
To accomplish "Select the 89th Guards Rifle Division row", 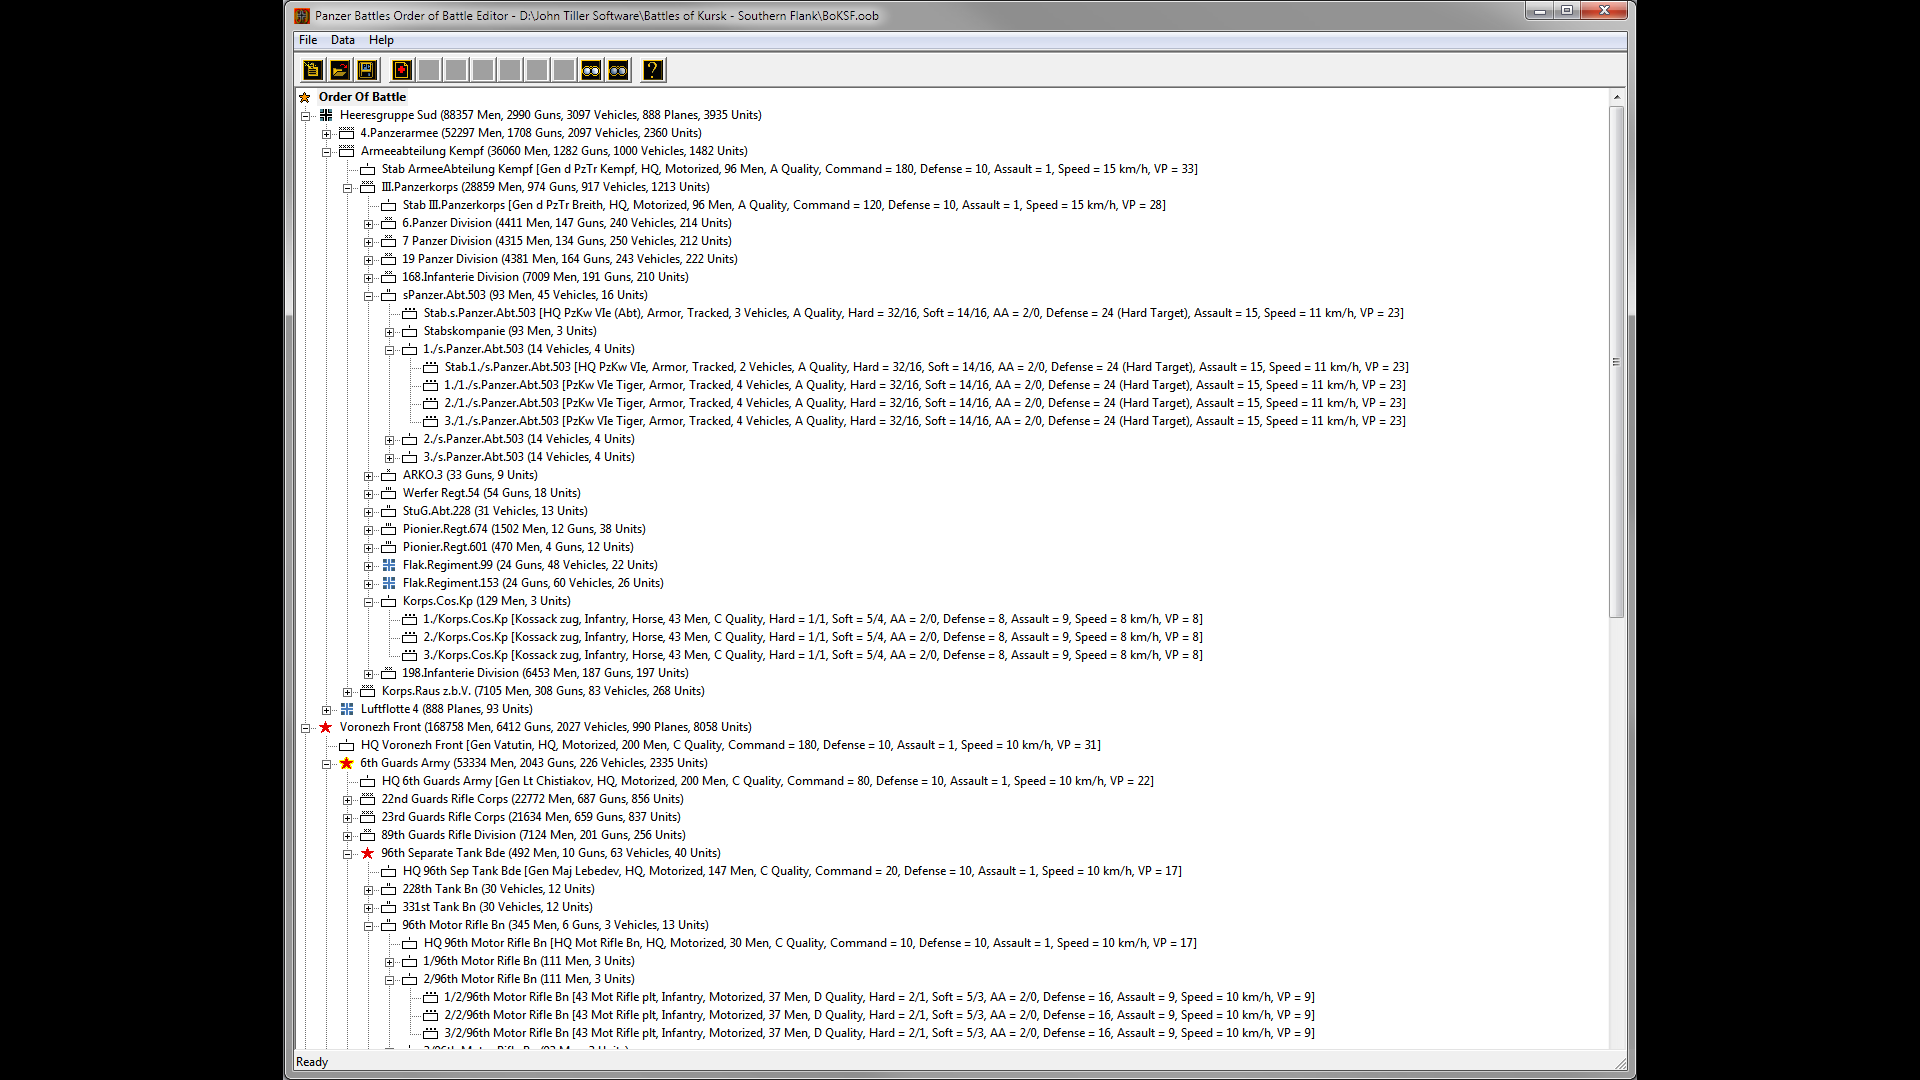I will pos(533,835).
